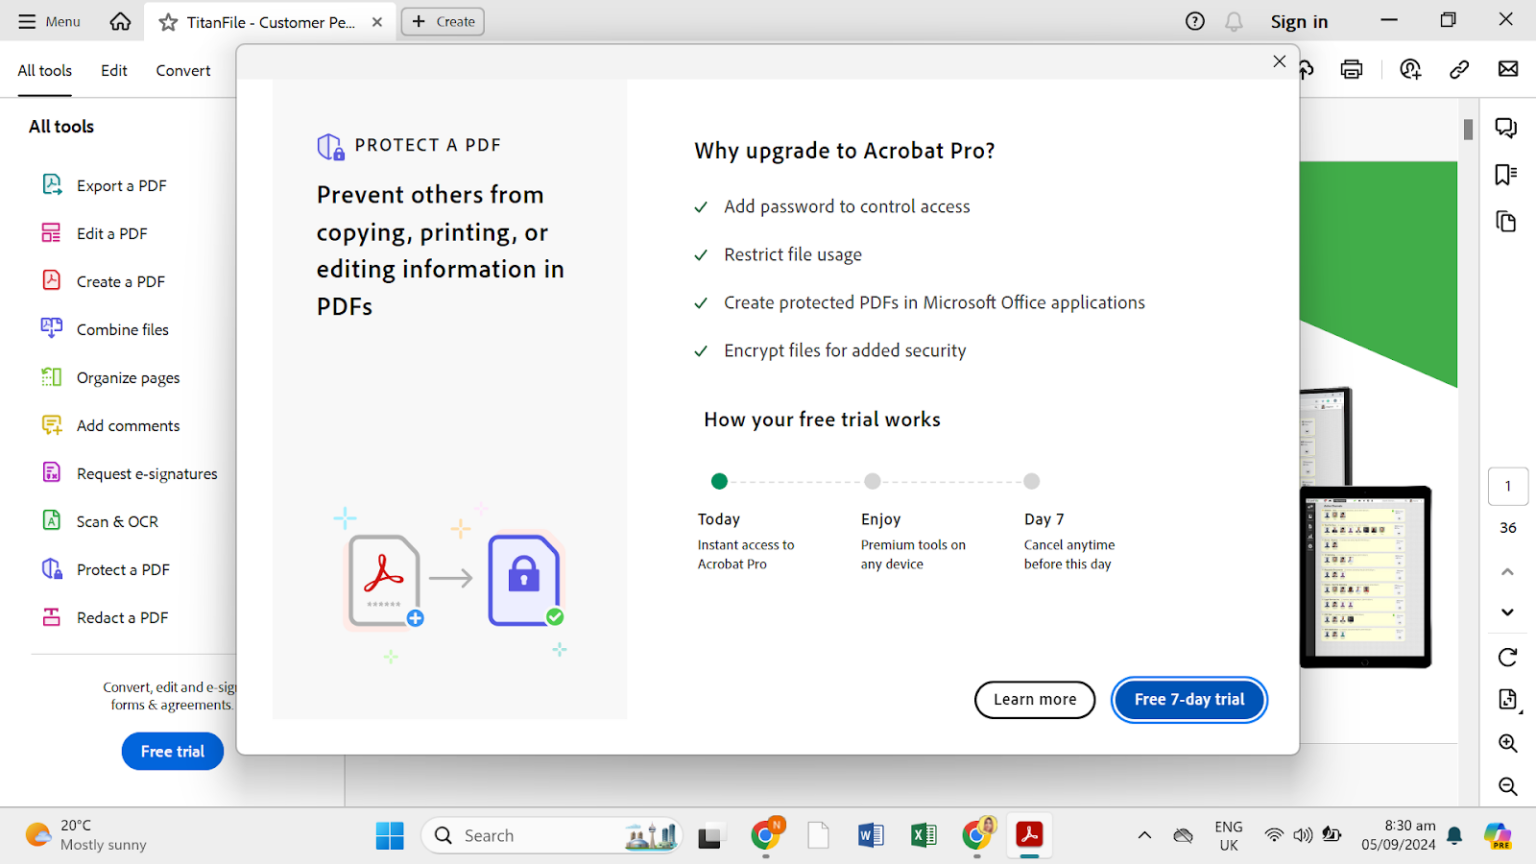Open the Edit menu
The image size is (1536, 864).
(113, 70)
